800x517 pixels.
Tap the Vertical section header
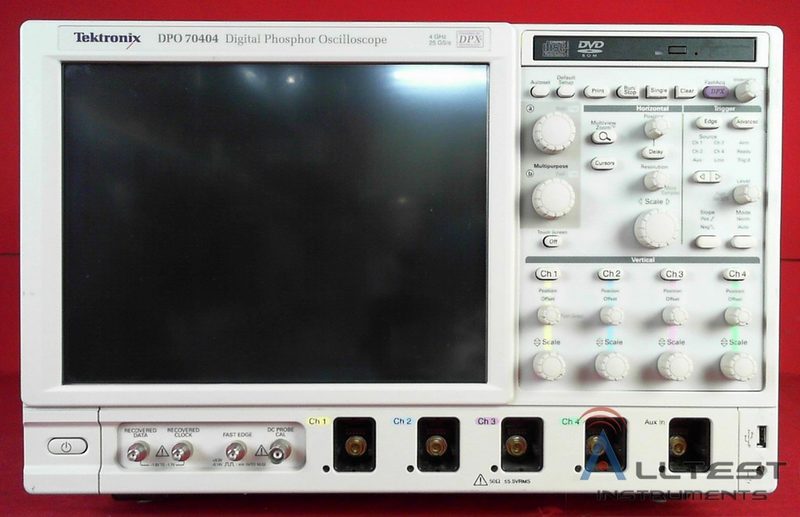coord(642,260)
